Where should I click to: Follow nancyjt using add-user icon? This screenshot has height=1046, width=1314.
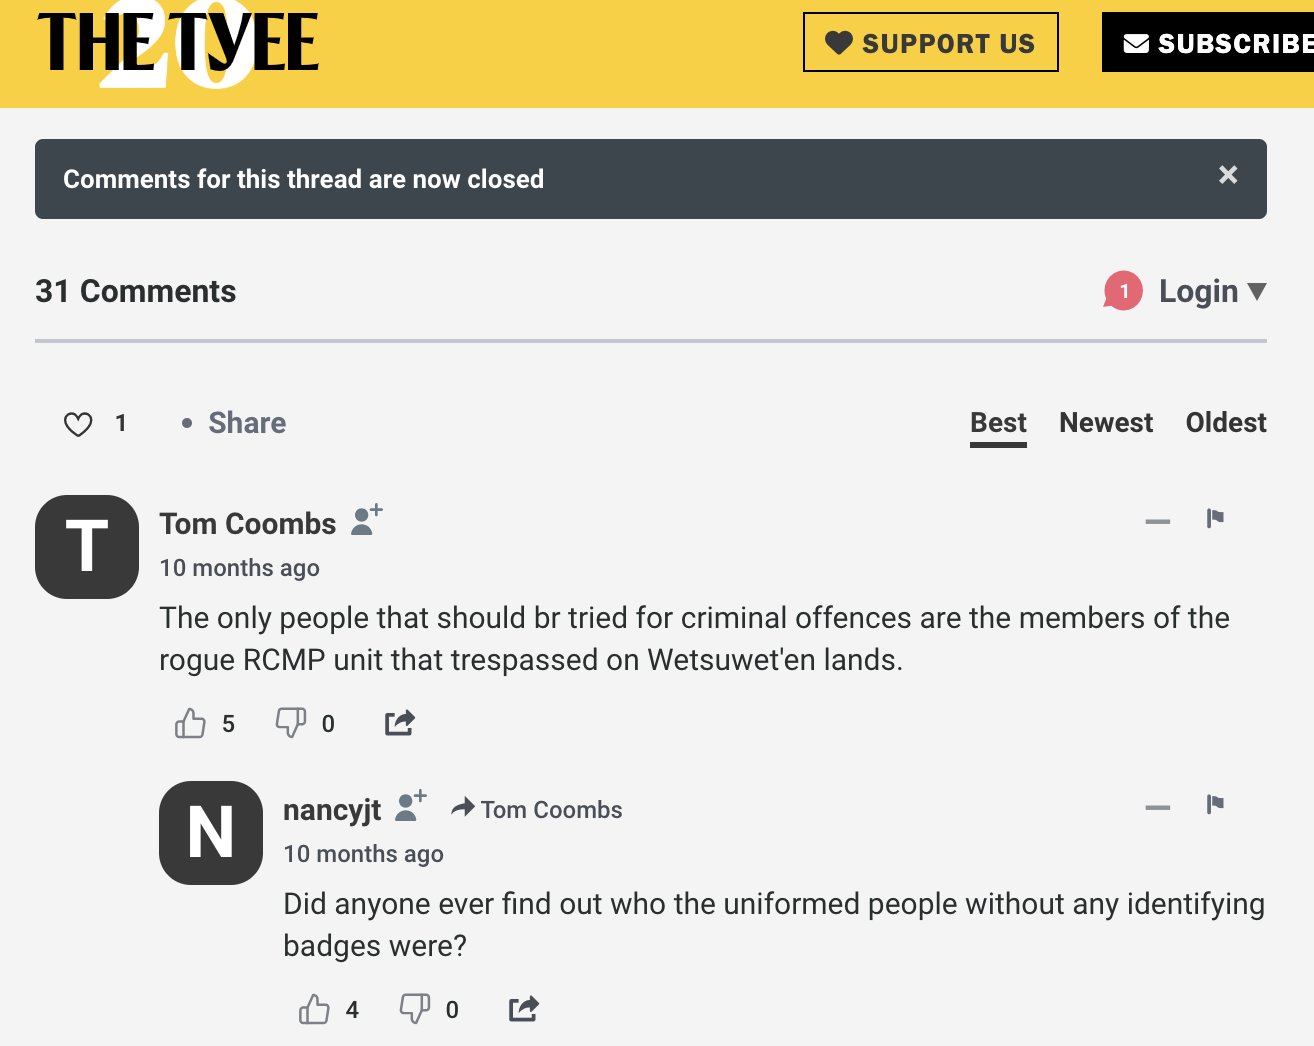411,806
